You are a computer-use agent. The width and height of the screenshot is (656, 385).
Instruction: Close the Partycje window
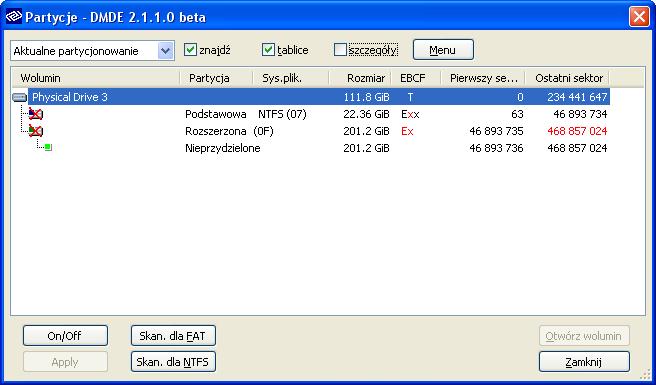point(639,17)
